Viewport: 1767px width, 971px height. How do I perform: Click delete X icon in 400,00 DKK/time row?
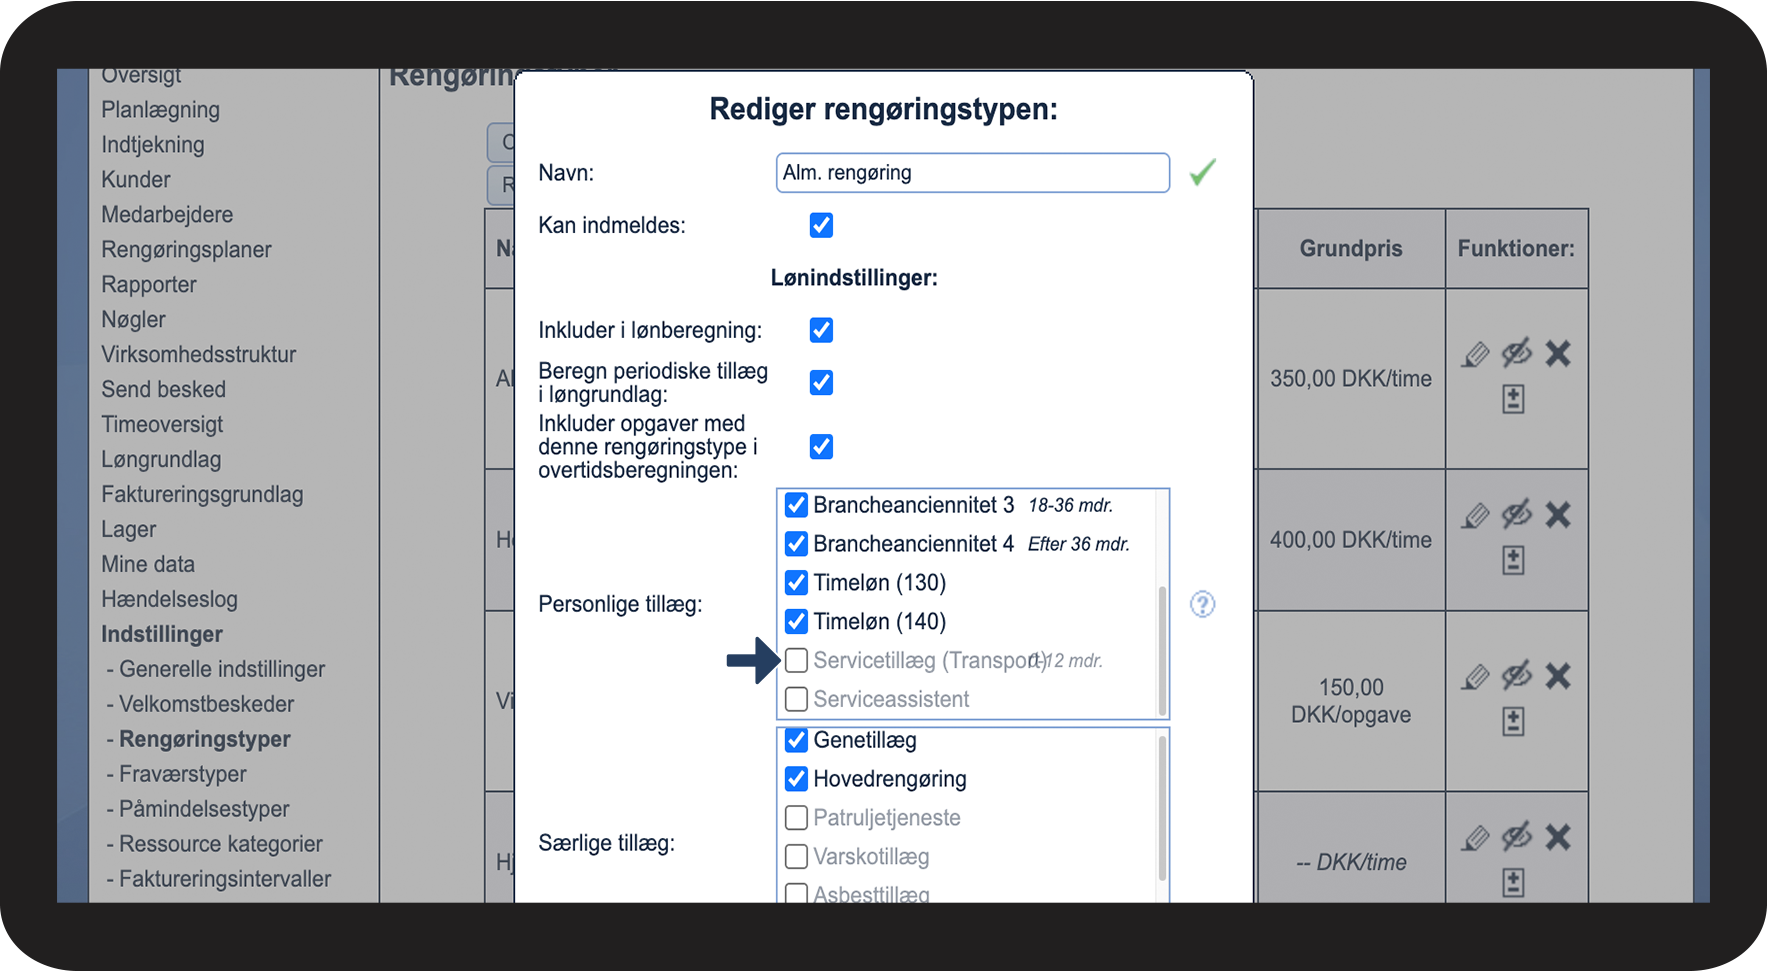(1558, 515)
